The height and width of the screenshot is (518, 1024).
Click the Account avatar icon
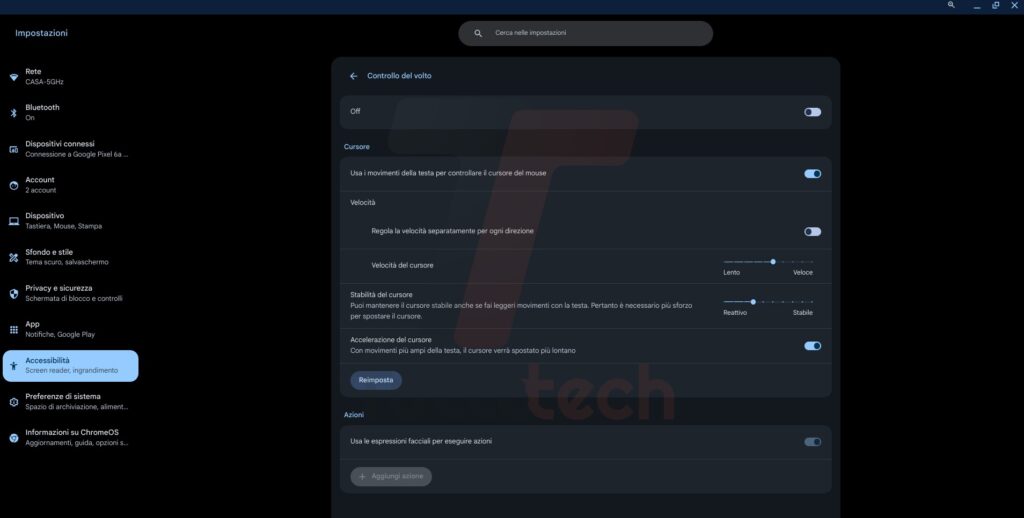14,186
